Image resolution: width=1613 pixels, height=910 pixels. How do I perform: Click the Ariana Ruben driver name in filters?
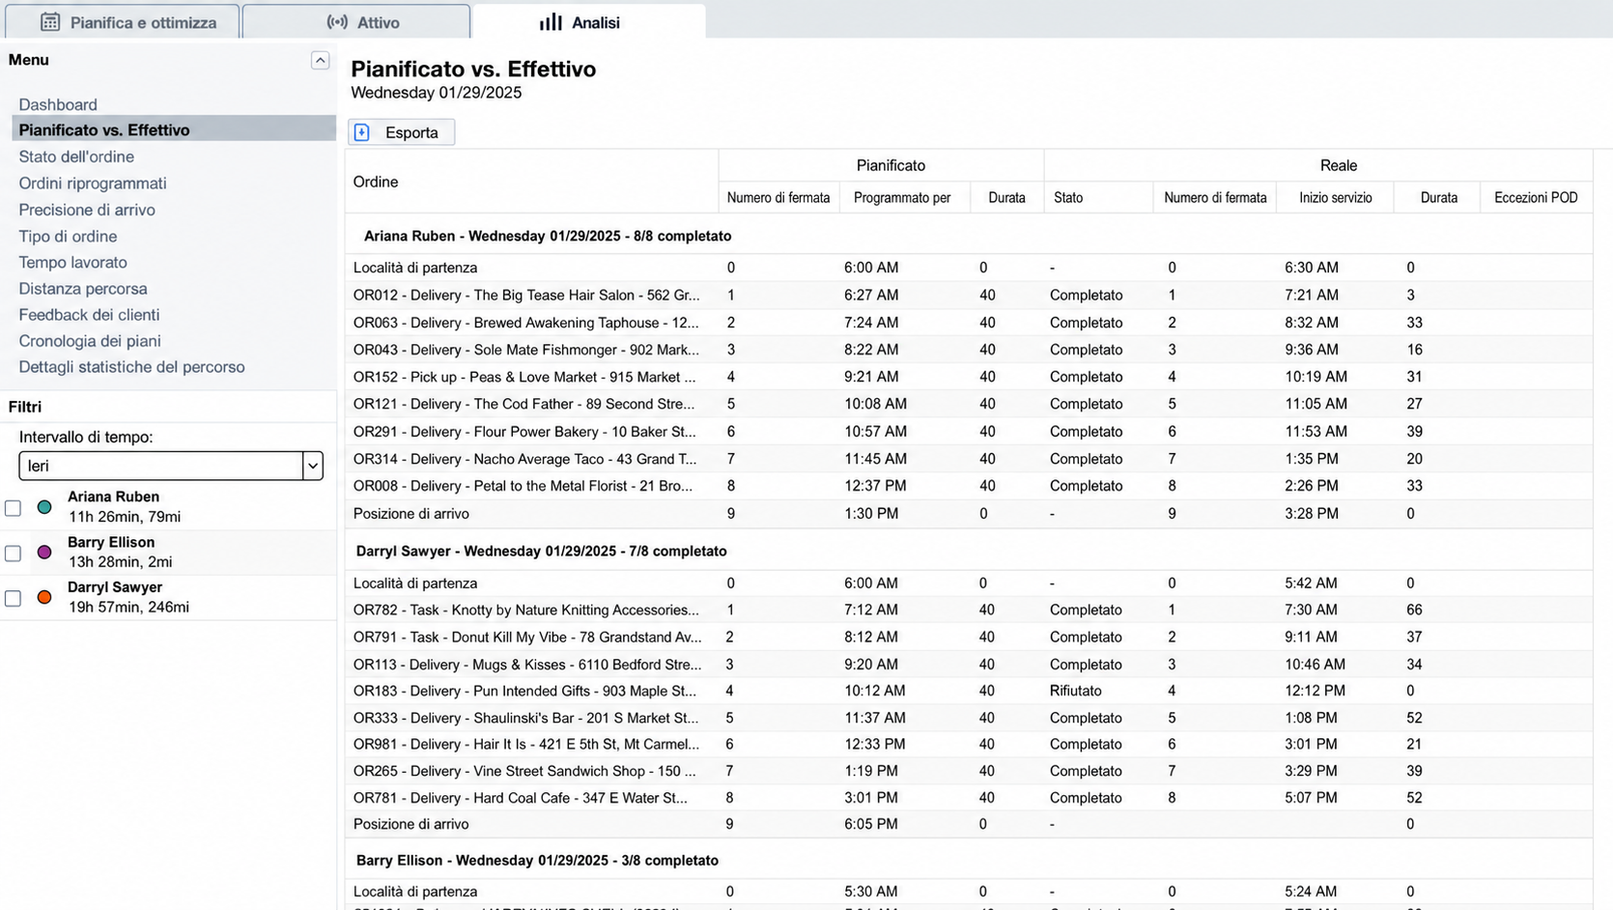coord(113,496)
